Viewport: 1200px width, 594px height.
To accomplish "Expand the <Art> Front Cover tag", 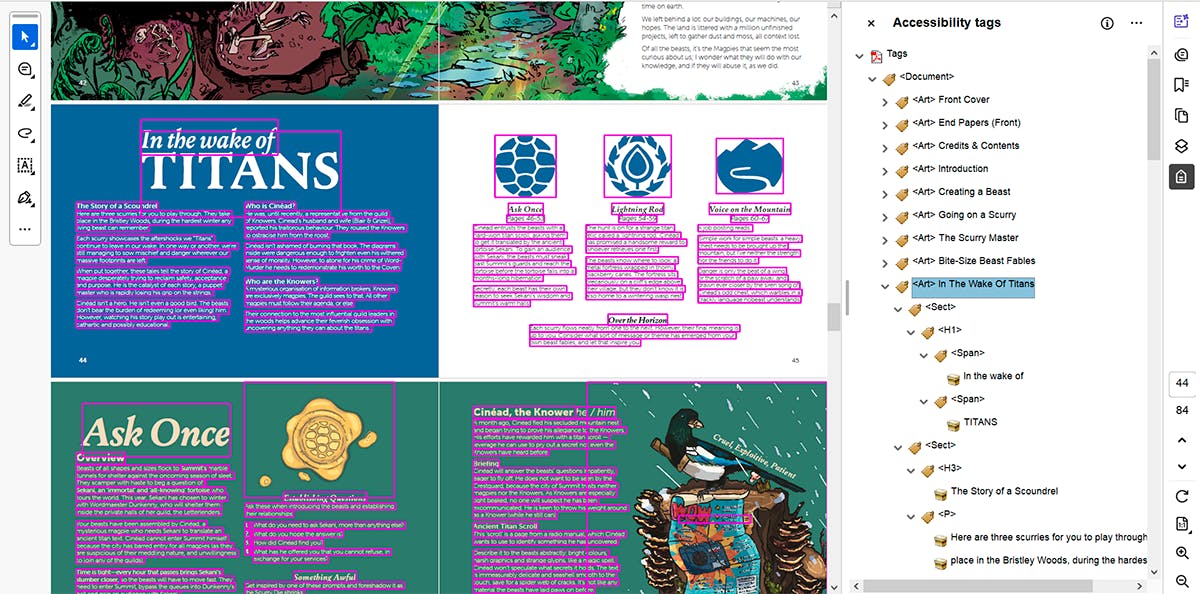I will tap(884, 101).
